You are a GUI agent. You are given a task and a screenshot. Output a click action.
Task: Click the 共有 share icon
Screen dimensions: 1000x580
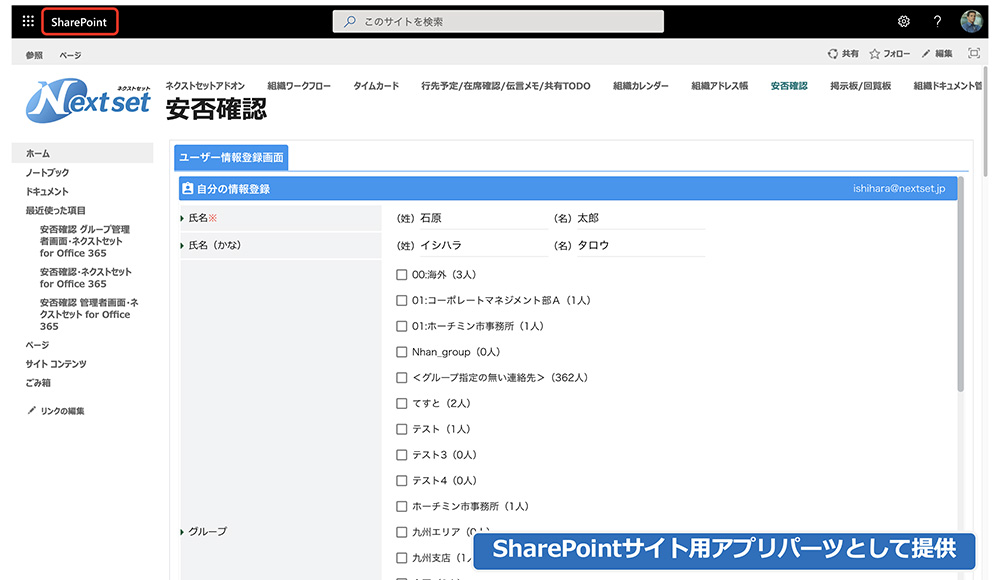[840, 53]
